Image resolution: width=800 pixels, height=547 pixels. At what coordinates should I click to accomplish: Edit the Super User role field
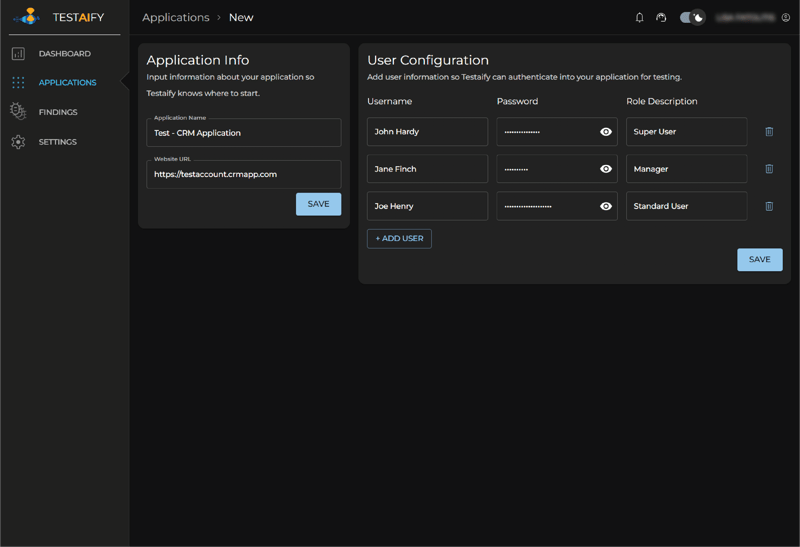click(687, 132)
